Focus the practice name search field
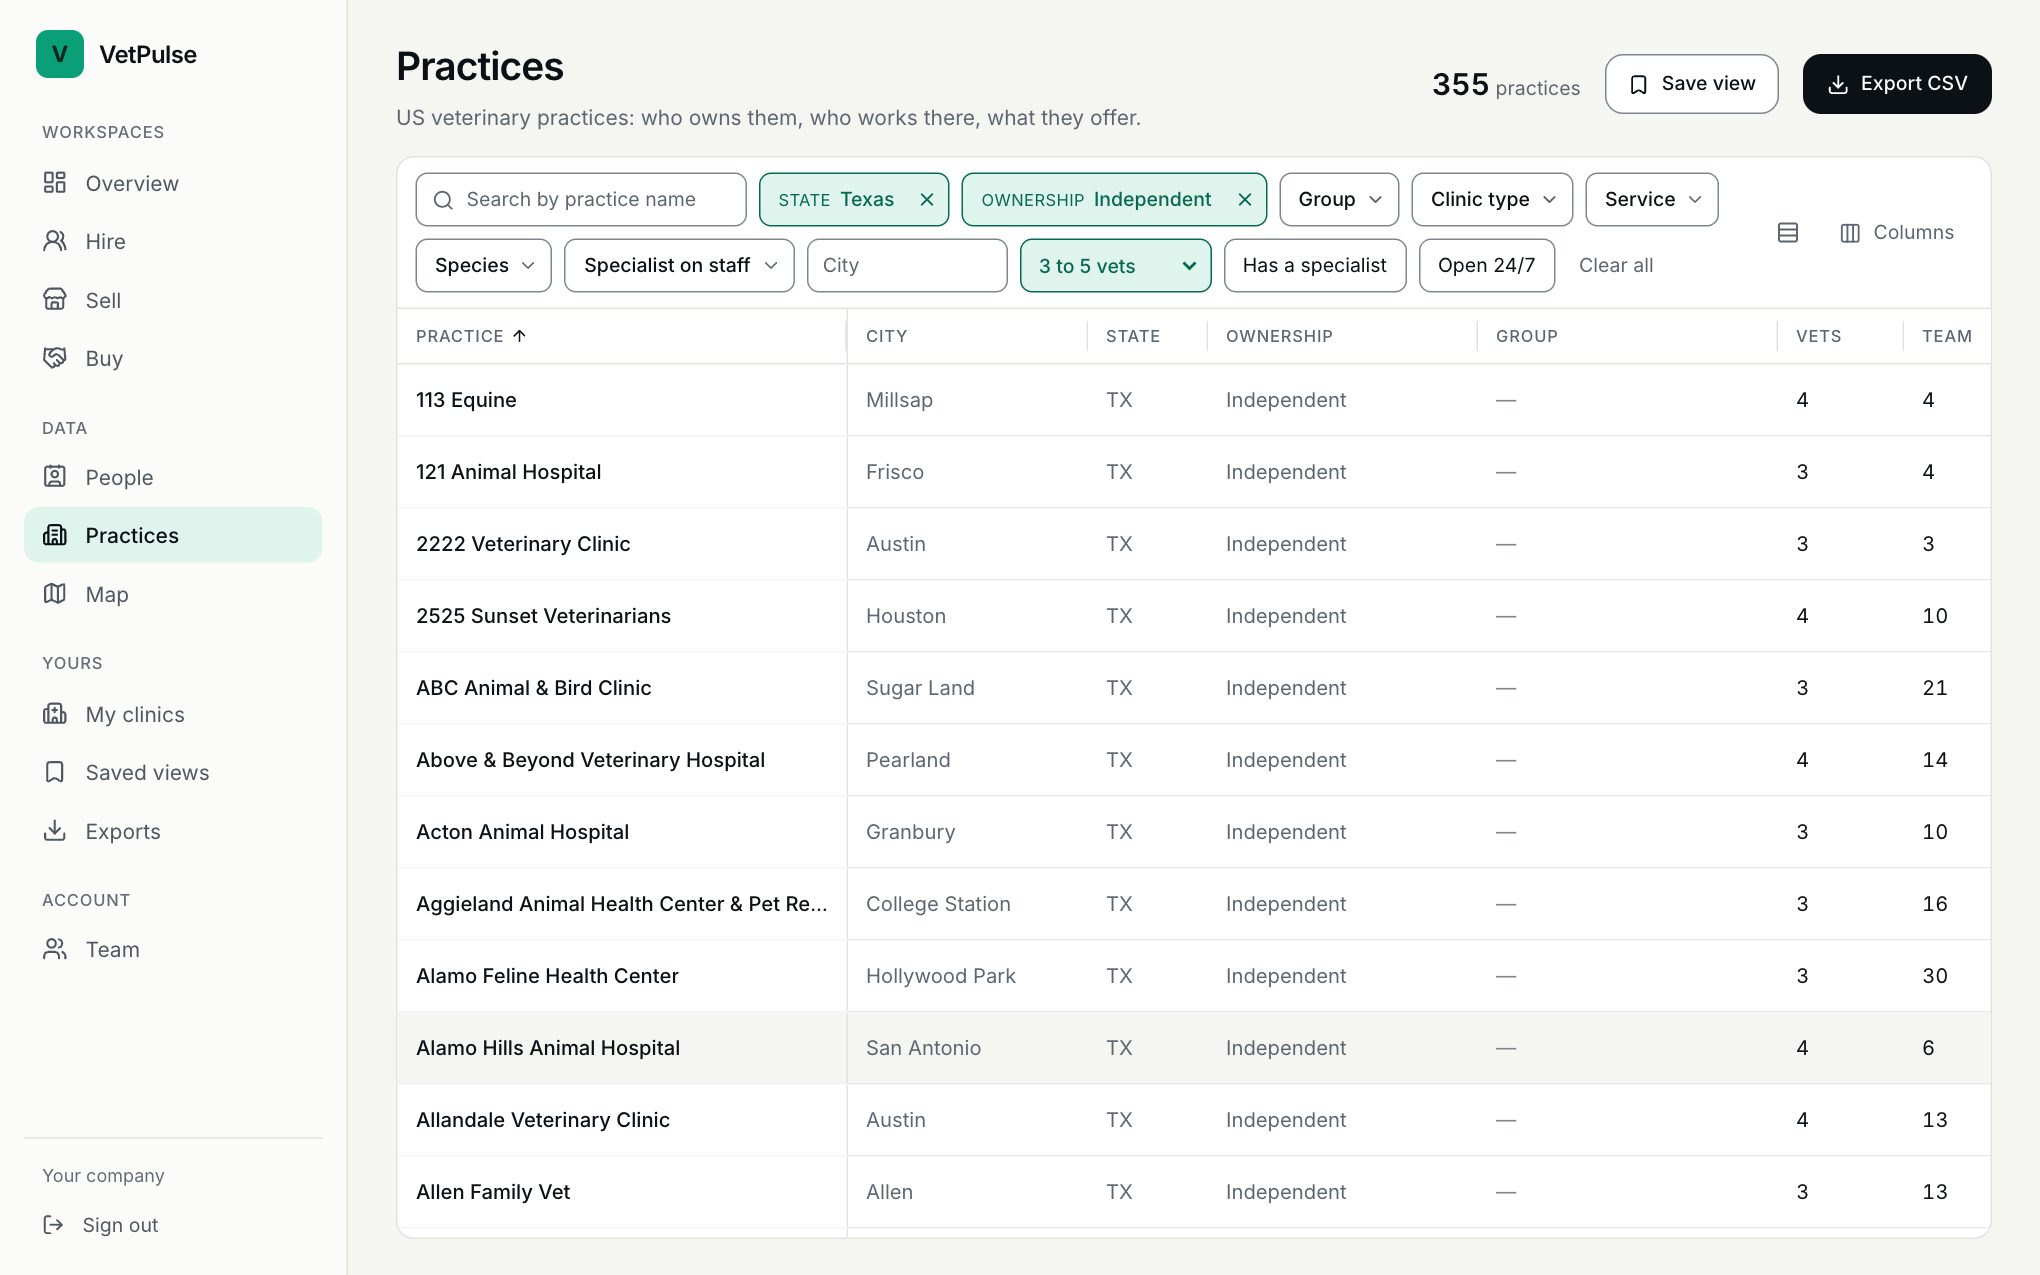2040x1275 pixels. click(x=581, y=200)
